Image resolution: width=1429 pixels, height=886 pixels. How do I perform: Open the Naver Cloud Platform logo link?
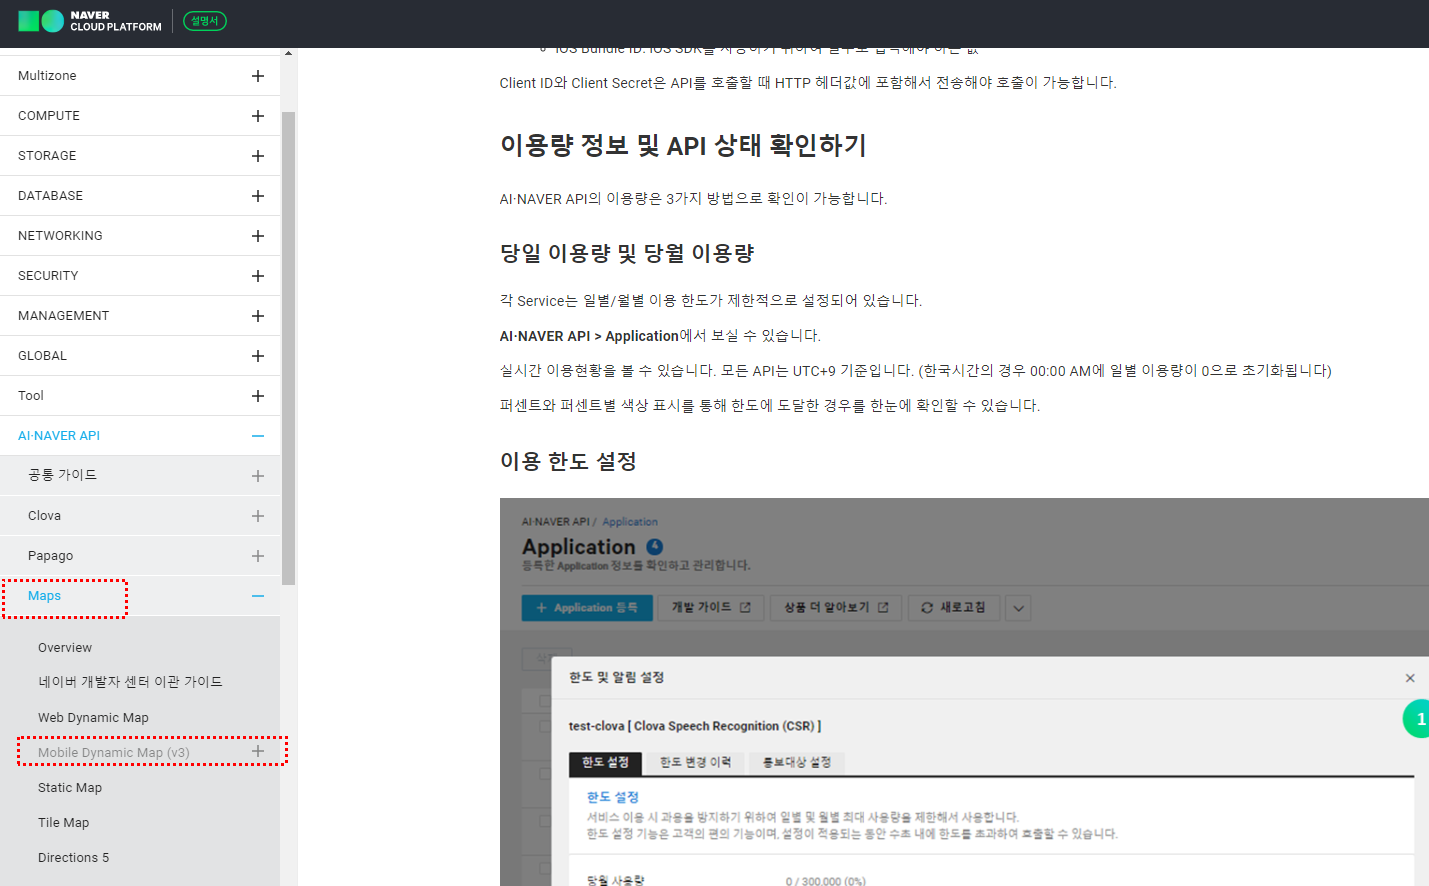[90, 21]
